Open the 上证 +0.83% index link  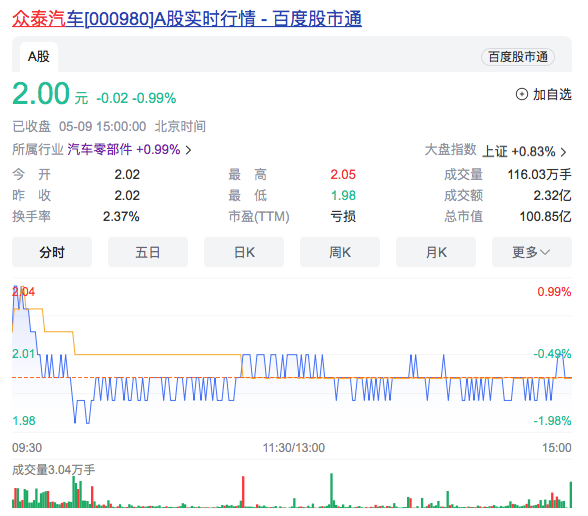point(519,152)
